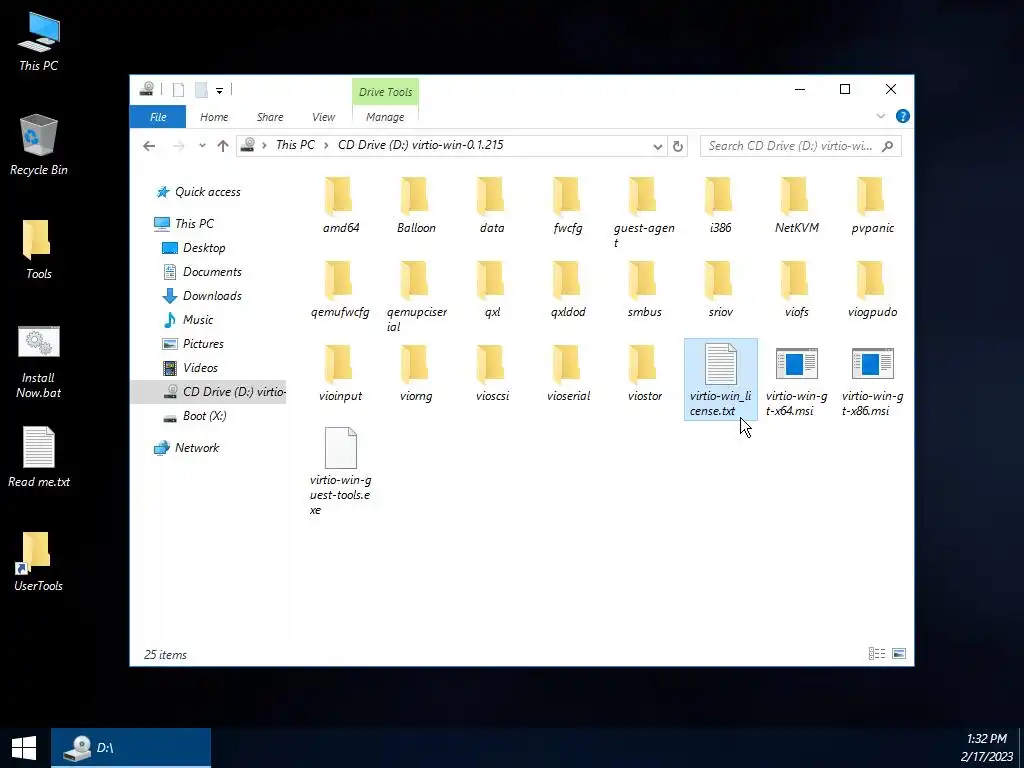Image resolution: width=1024 pixels, height=768 pixels.
Task: Select the viostor folder
Action: pos(644,373)
